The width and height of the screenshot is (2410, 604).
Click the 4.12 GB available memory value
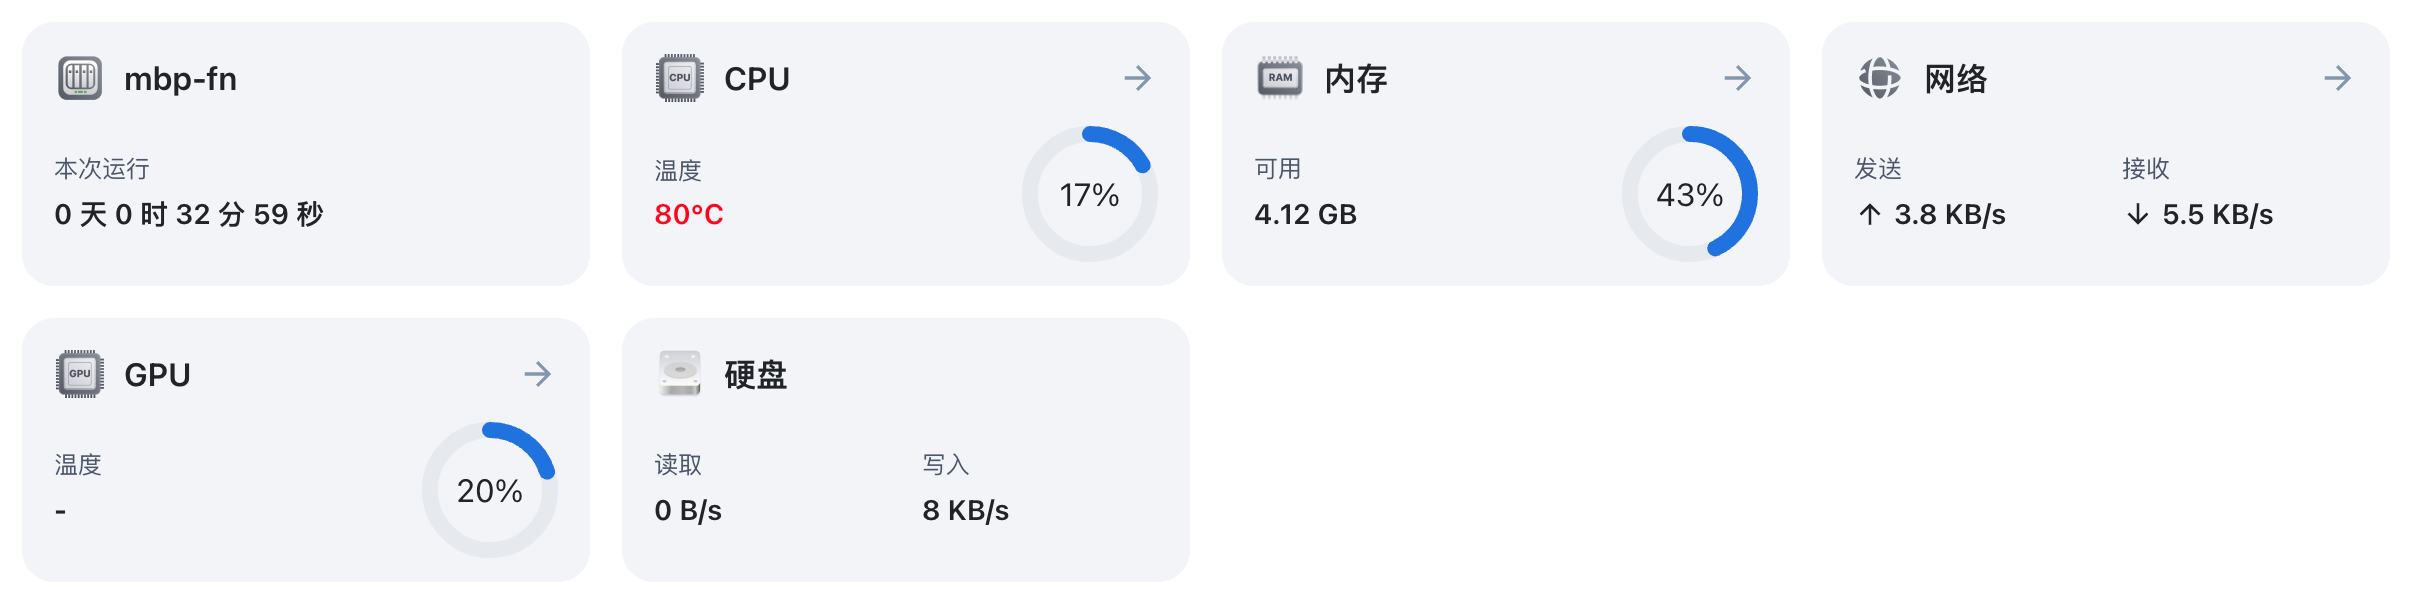[x=1306, y=214]
